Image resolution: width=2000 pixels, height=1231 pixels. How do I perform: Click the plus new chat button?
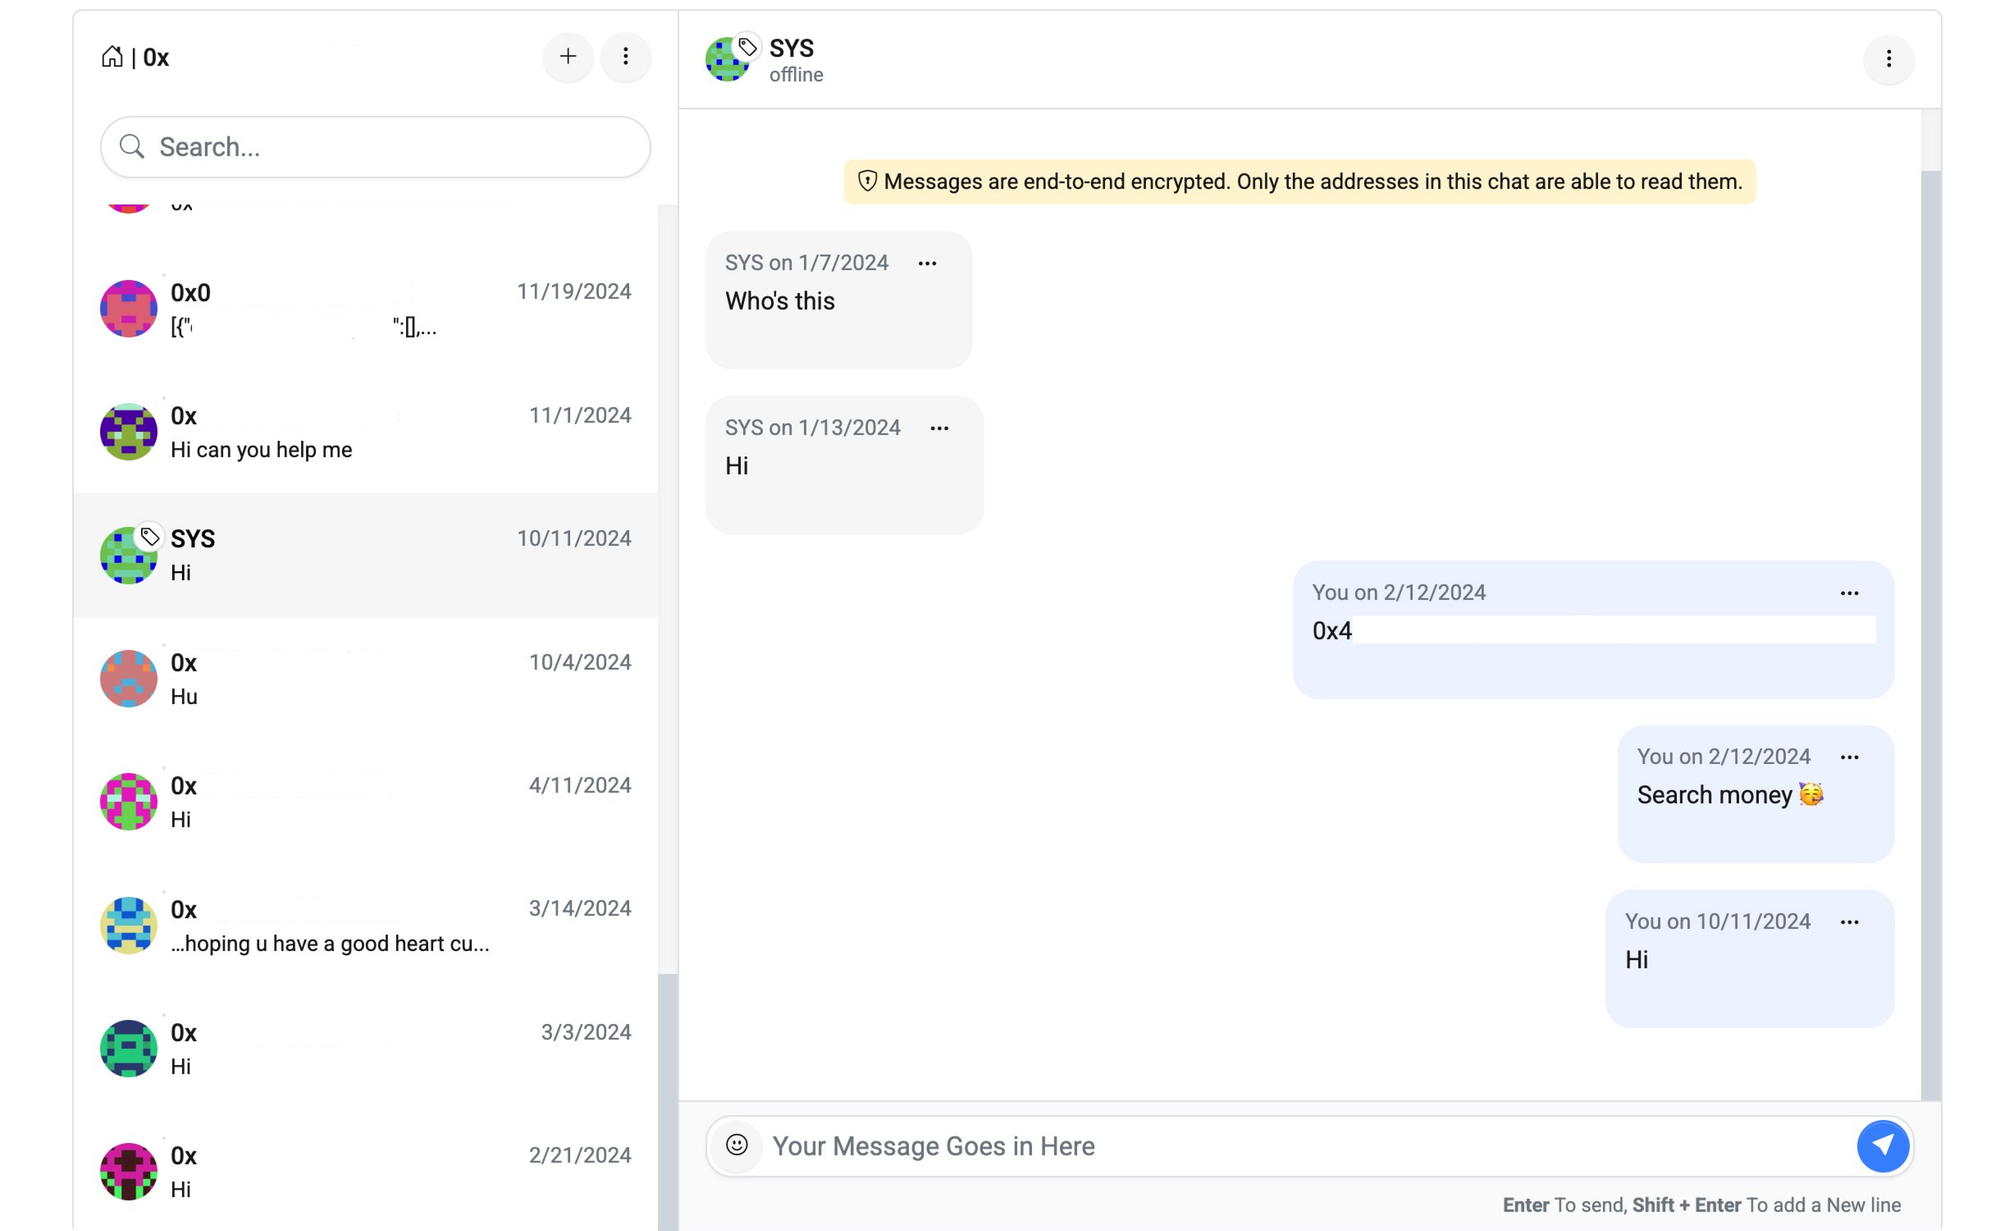coord(568,57)
